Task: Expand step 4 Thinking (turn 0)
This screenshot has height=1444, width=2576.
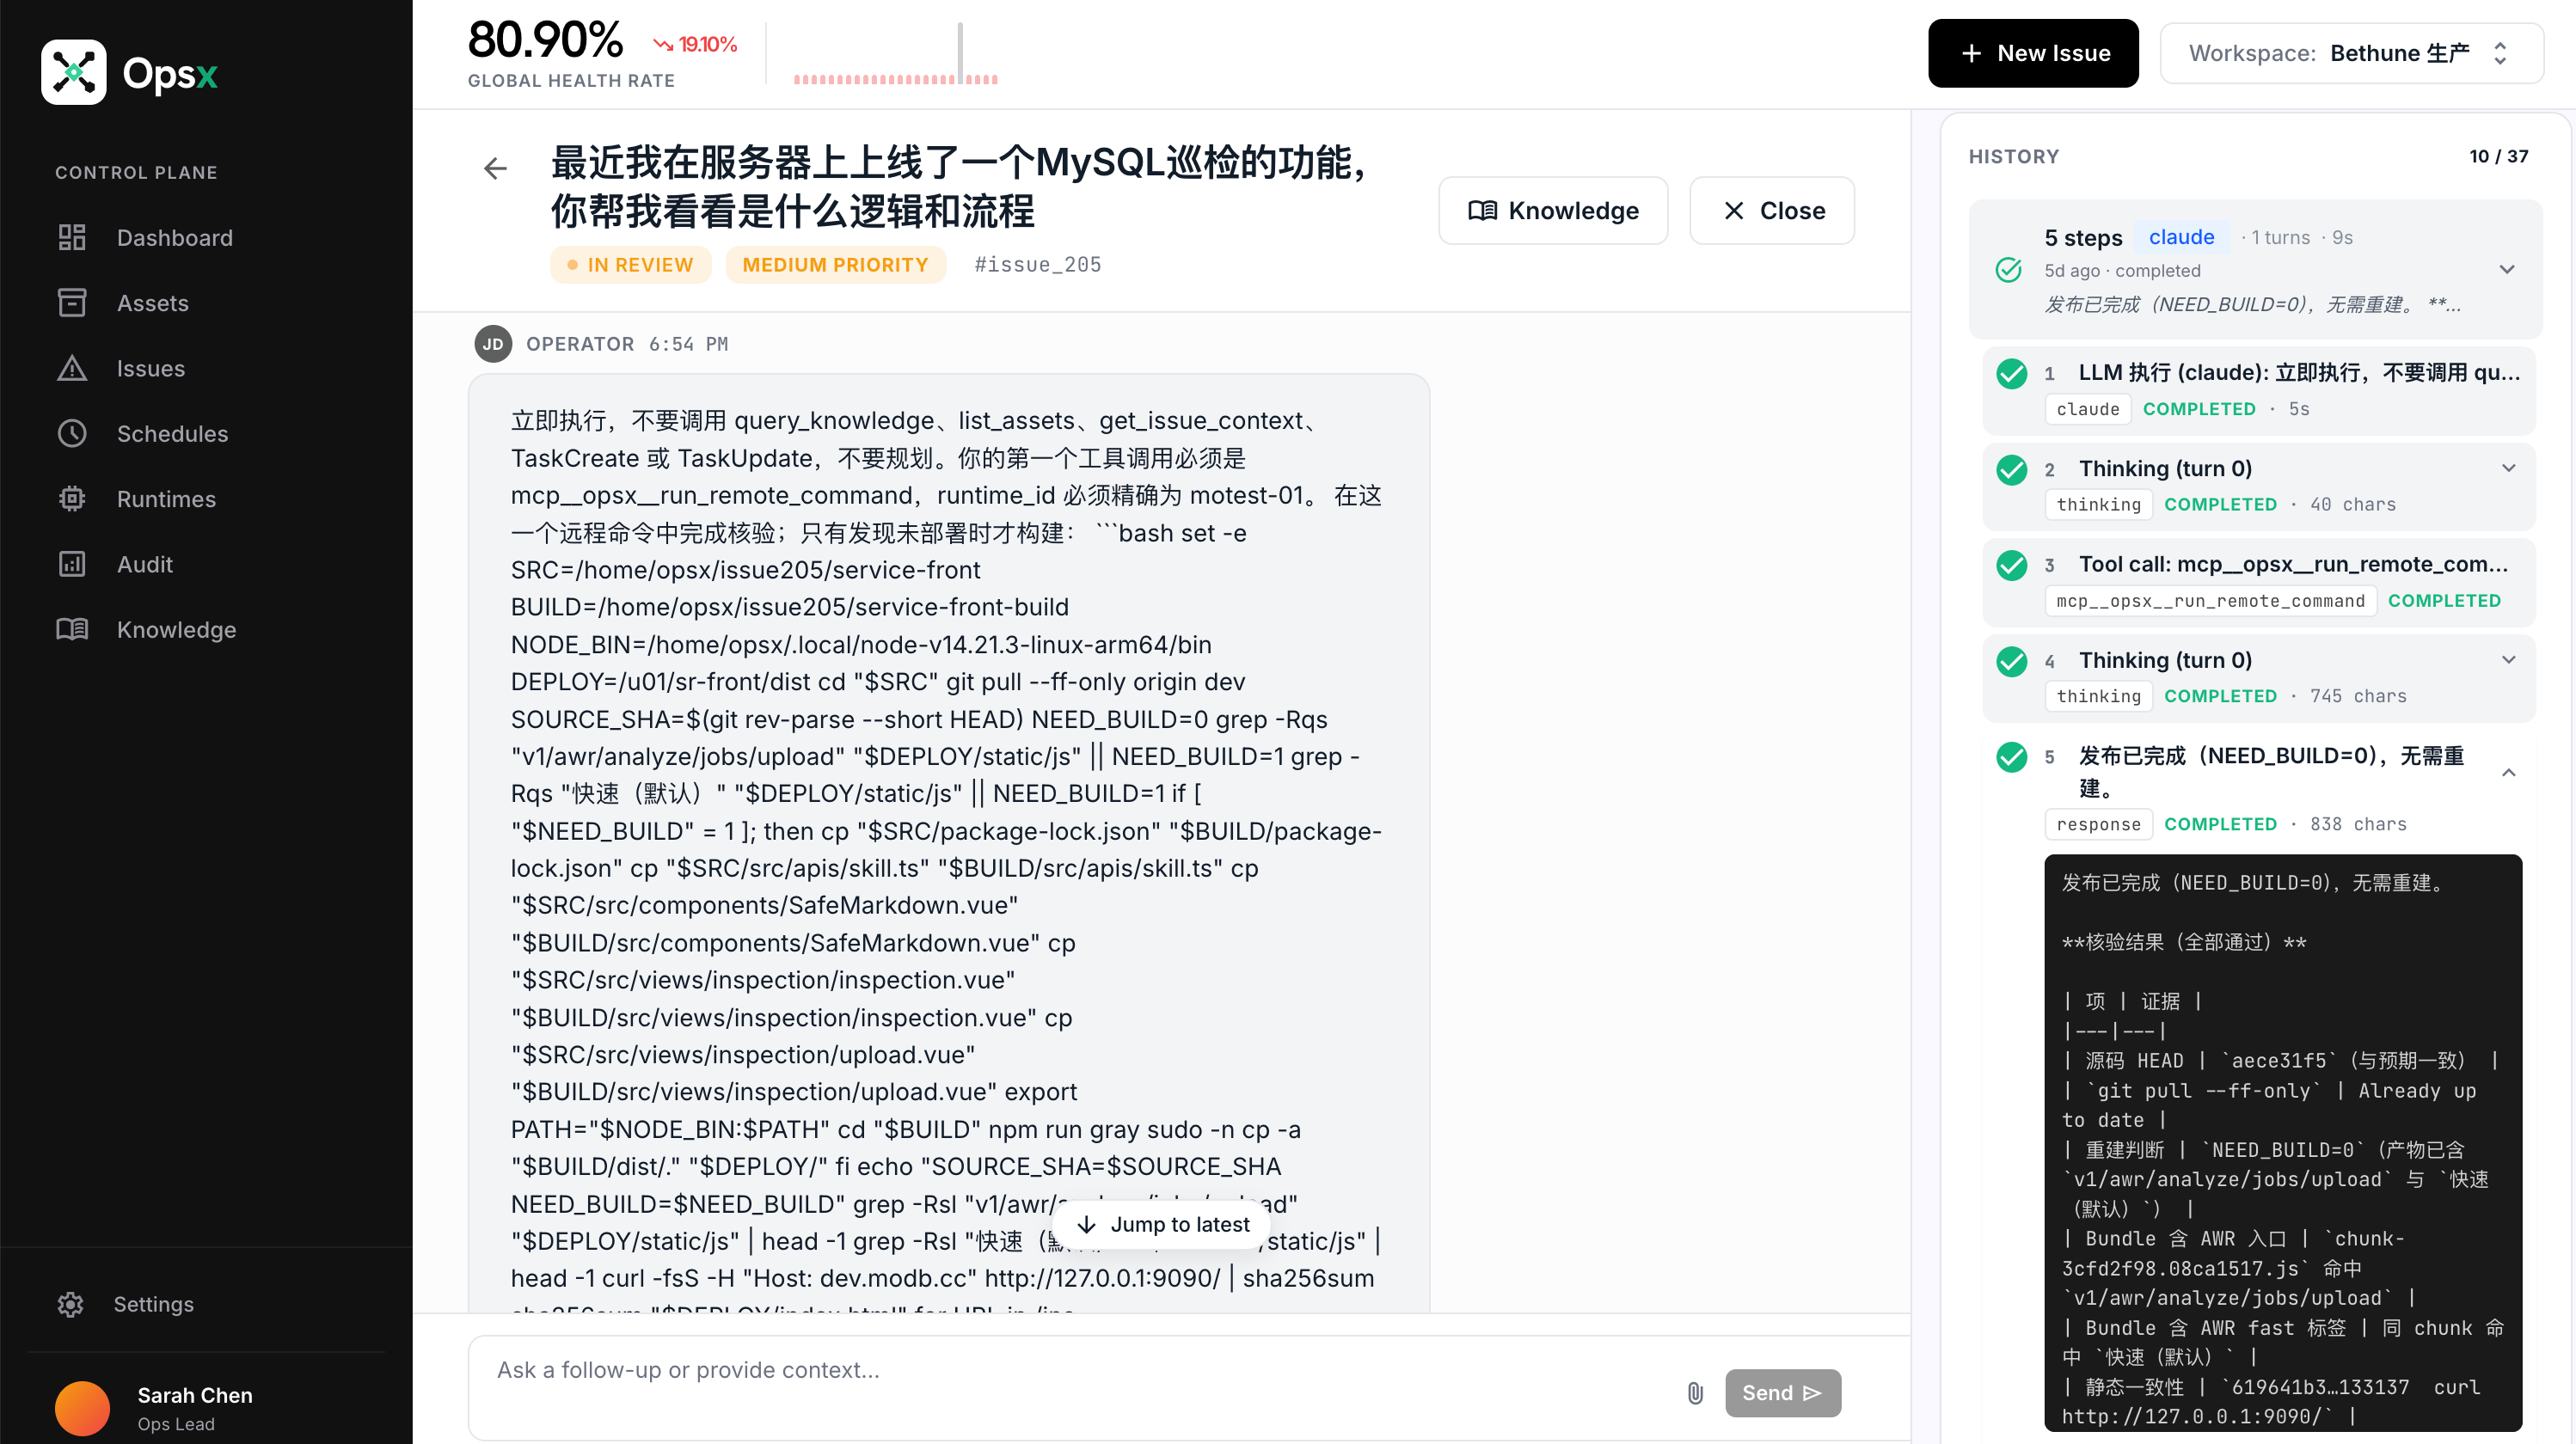Action: (x=2508, y=660)
